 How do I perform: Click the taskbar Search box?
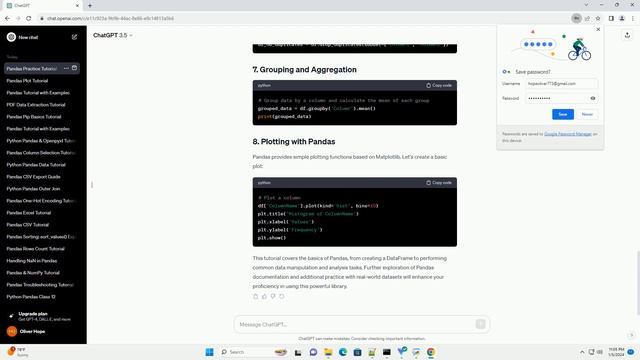[253, 352]
